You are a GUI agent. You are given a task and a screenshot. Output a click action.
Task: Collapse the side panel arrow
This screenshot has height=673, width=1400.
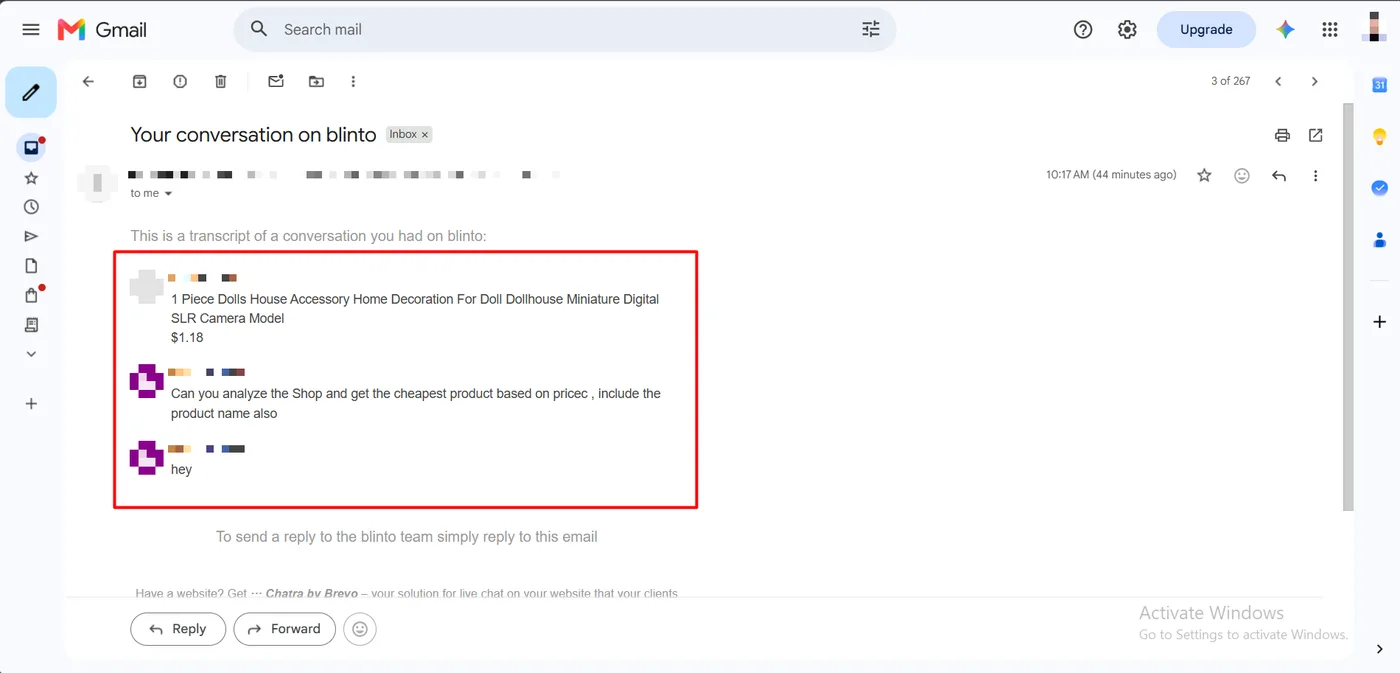[1380, 649]
